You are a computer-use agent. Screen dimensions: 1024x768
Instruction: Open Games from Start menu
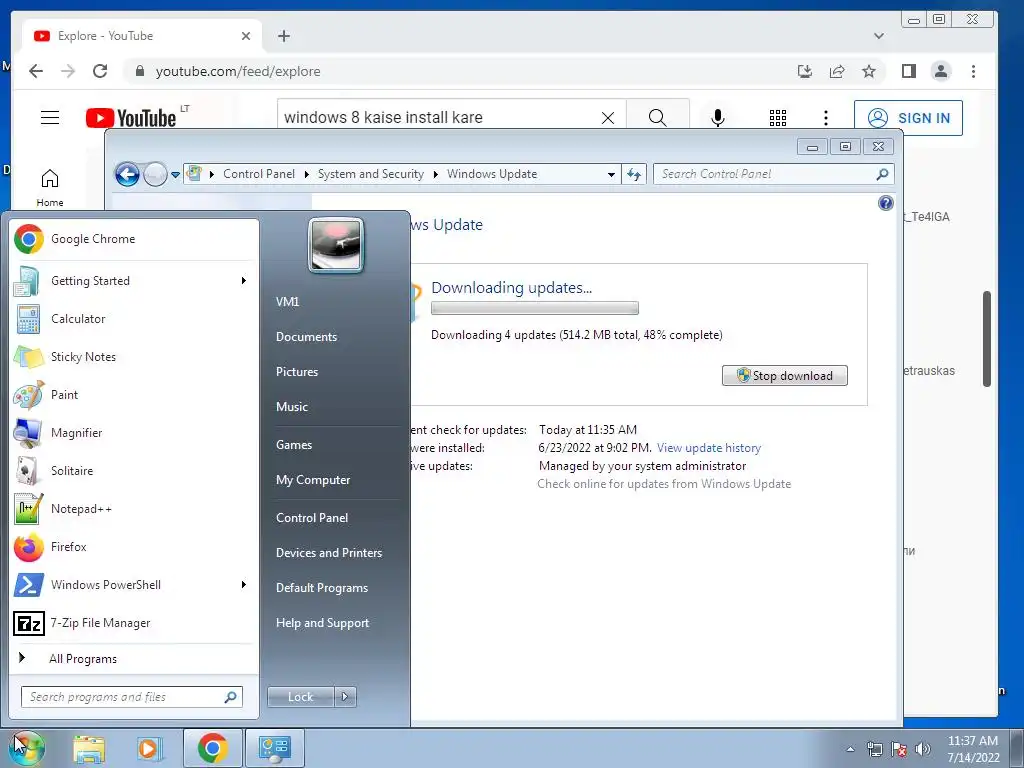pos(294,445)
